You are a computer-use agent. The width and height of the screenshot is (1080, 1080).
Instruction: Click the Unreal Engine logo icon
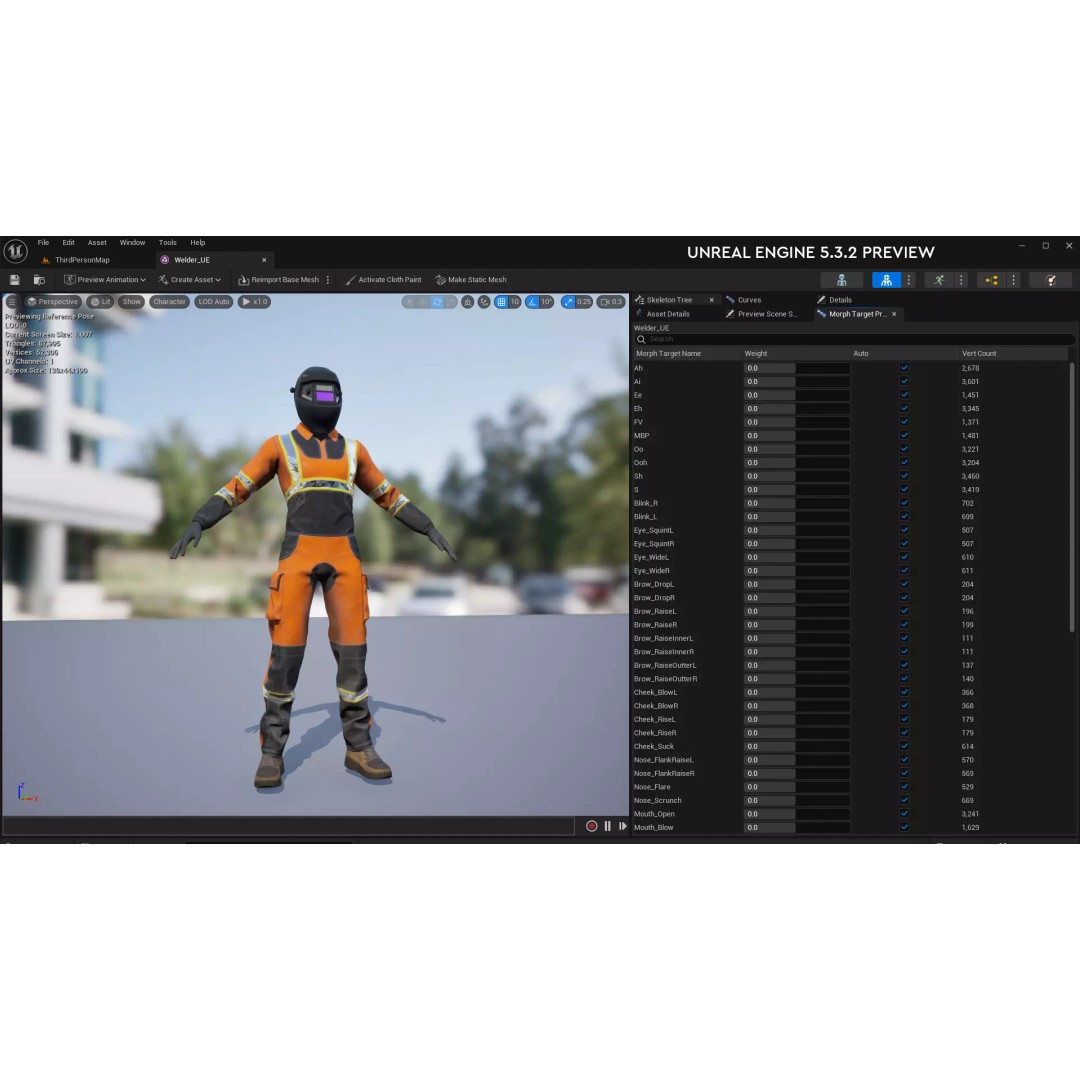[15, 251]
